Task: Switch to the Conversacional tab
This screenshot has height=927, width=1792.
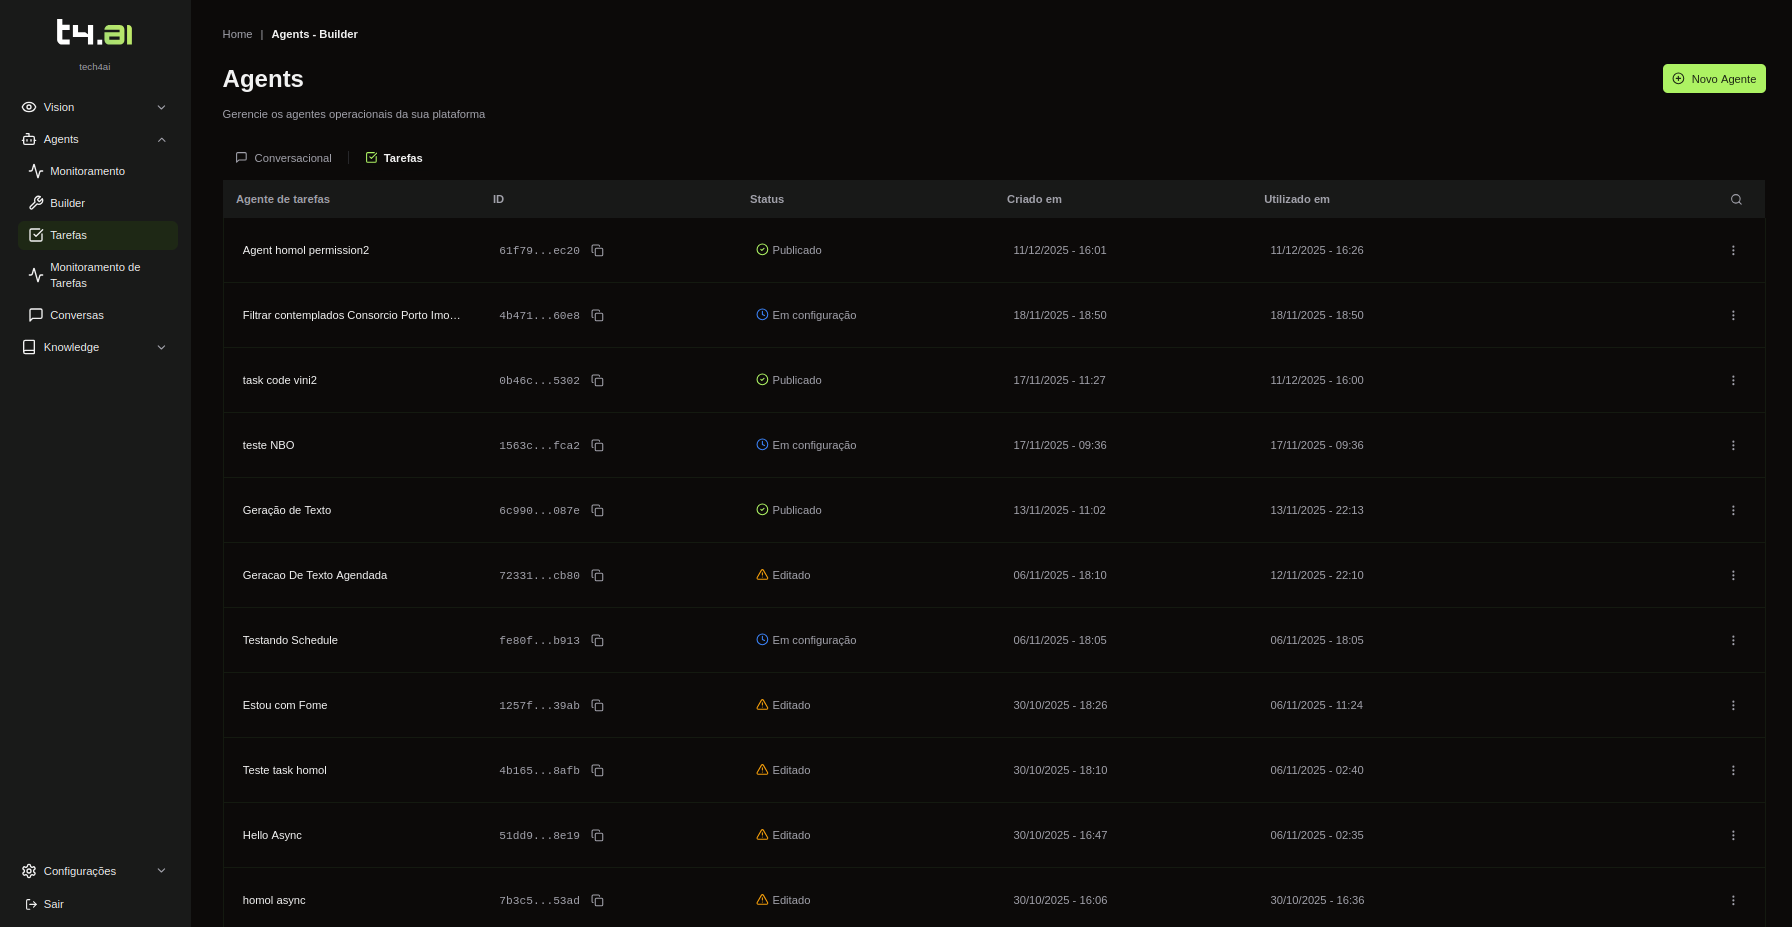Action: (x=284, y=158)
